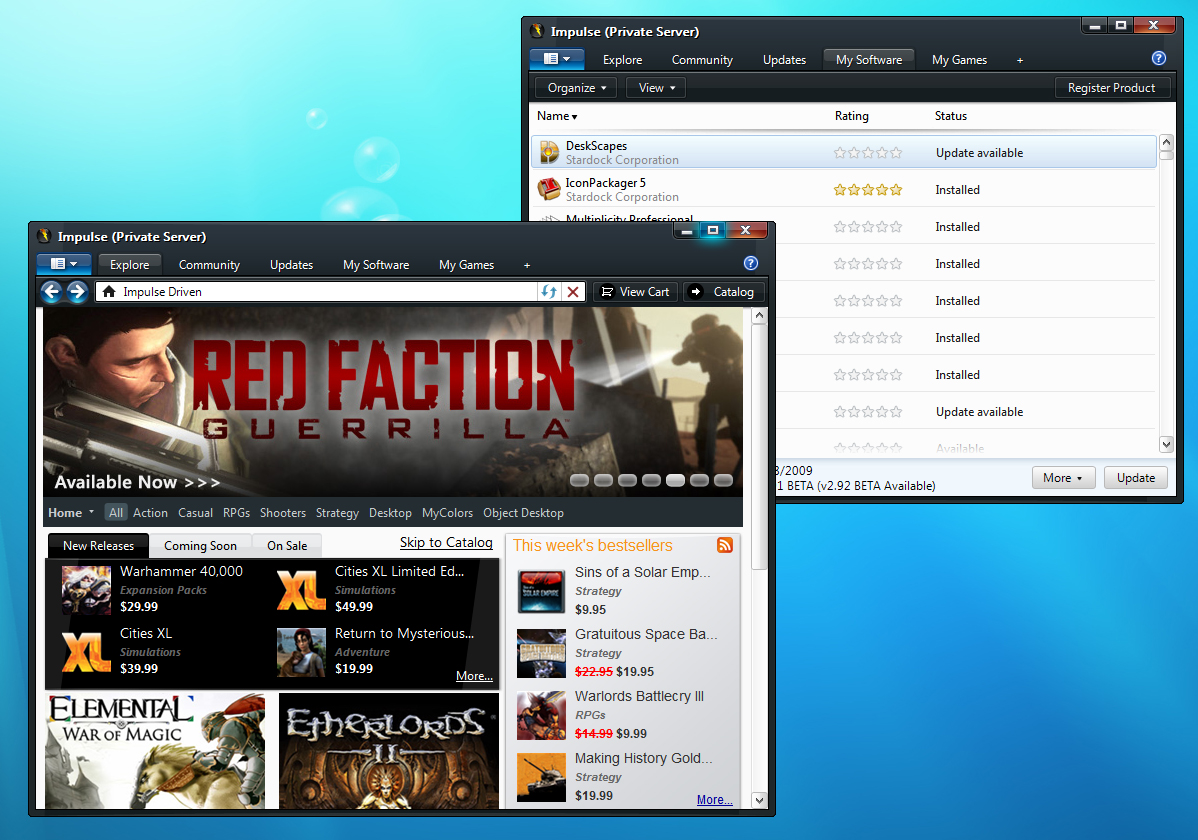
Task: Open the My Games tab in front window
Action: [466, 265]
